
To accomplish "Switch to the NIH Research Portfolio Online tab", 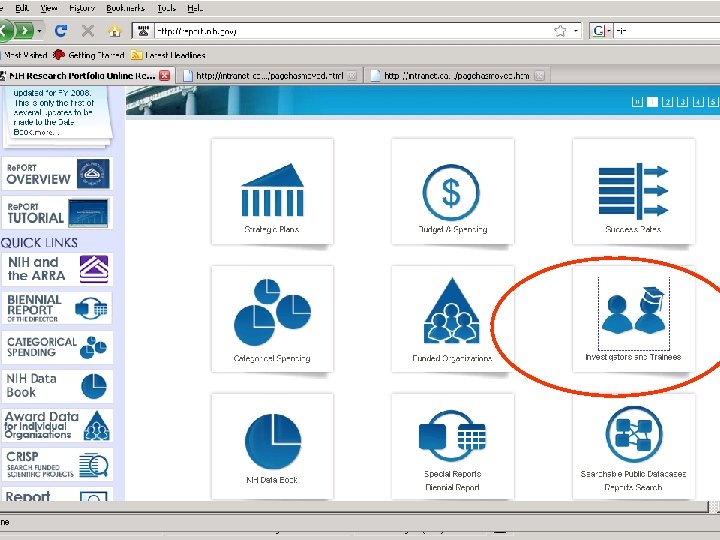I will click(x=85, y=76).
